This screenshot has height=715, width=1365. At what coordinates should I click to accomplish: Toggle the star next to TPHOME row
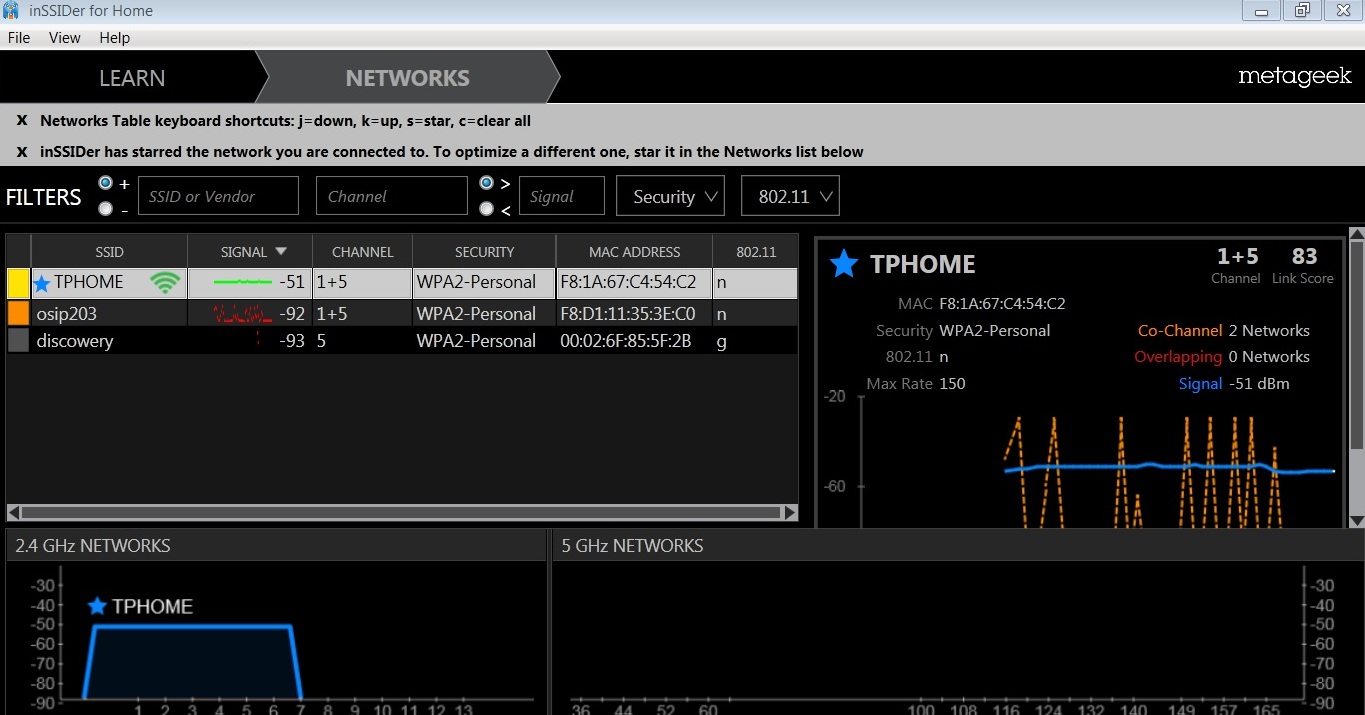41,284
